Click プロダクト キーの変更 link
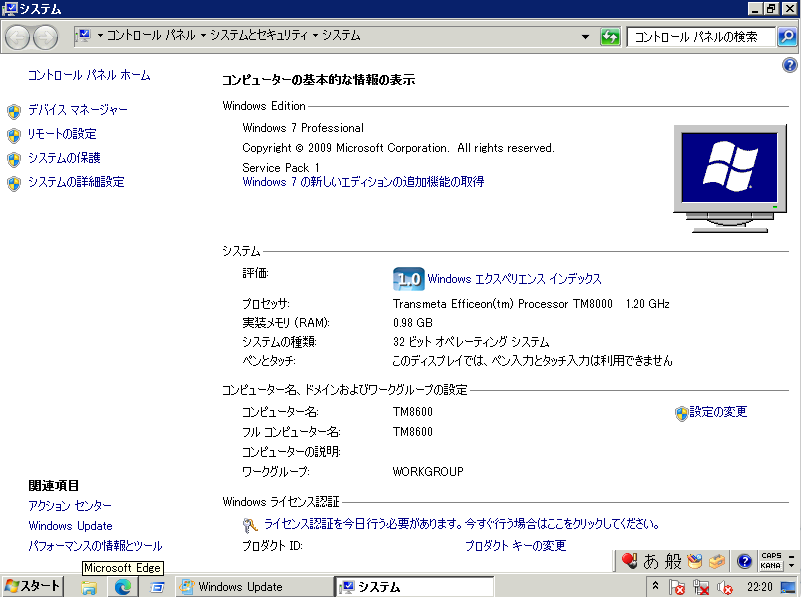This screenshot has height=597, width=801. pyautogui.click(x=515, y=545)
